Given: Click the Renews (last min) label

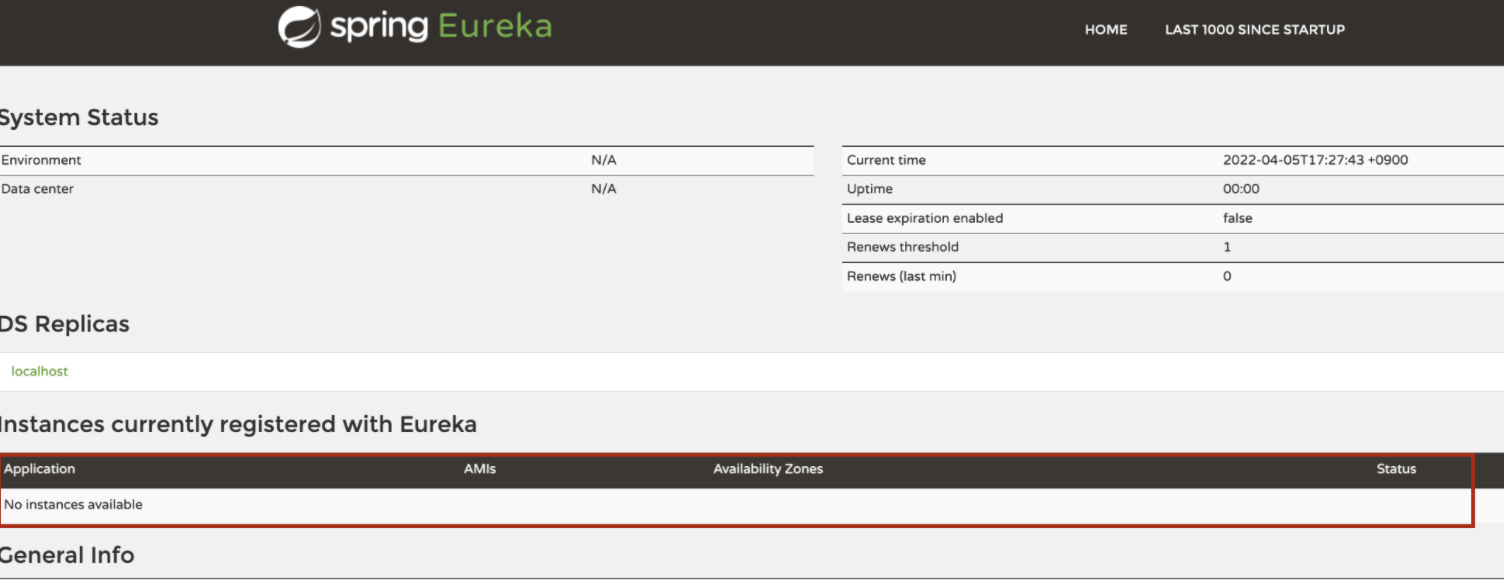Looking at the screenshot, I should tap(901, 276).
